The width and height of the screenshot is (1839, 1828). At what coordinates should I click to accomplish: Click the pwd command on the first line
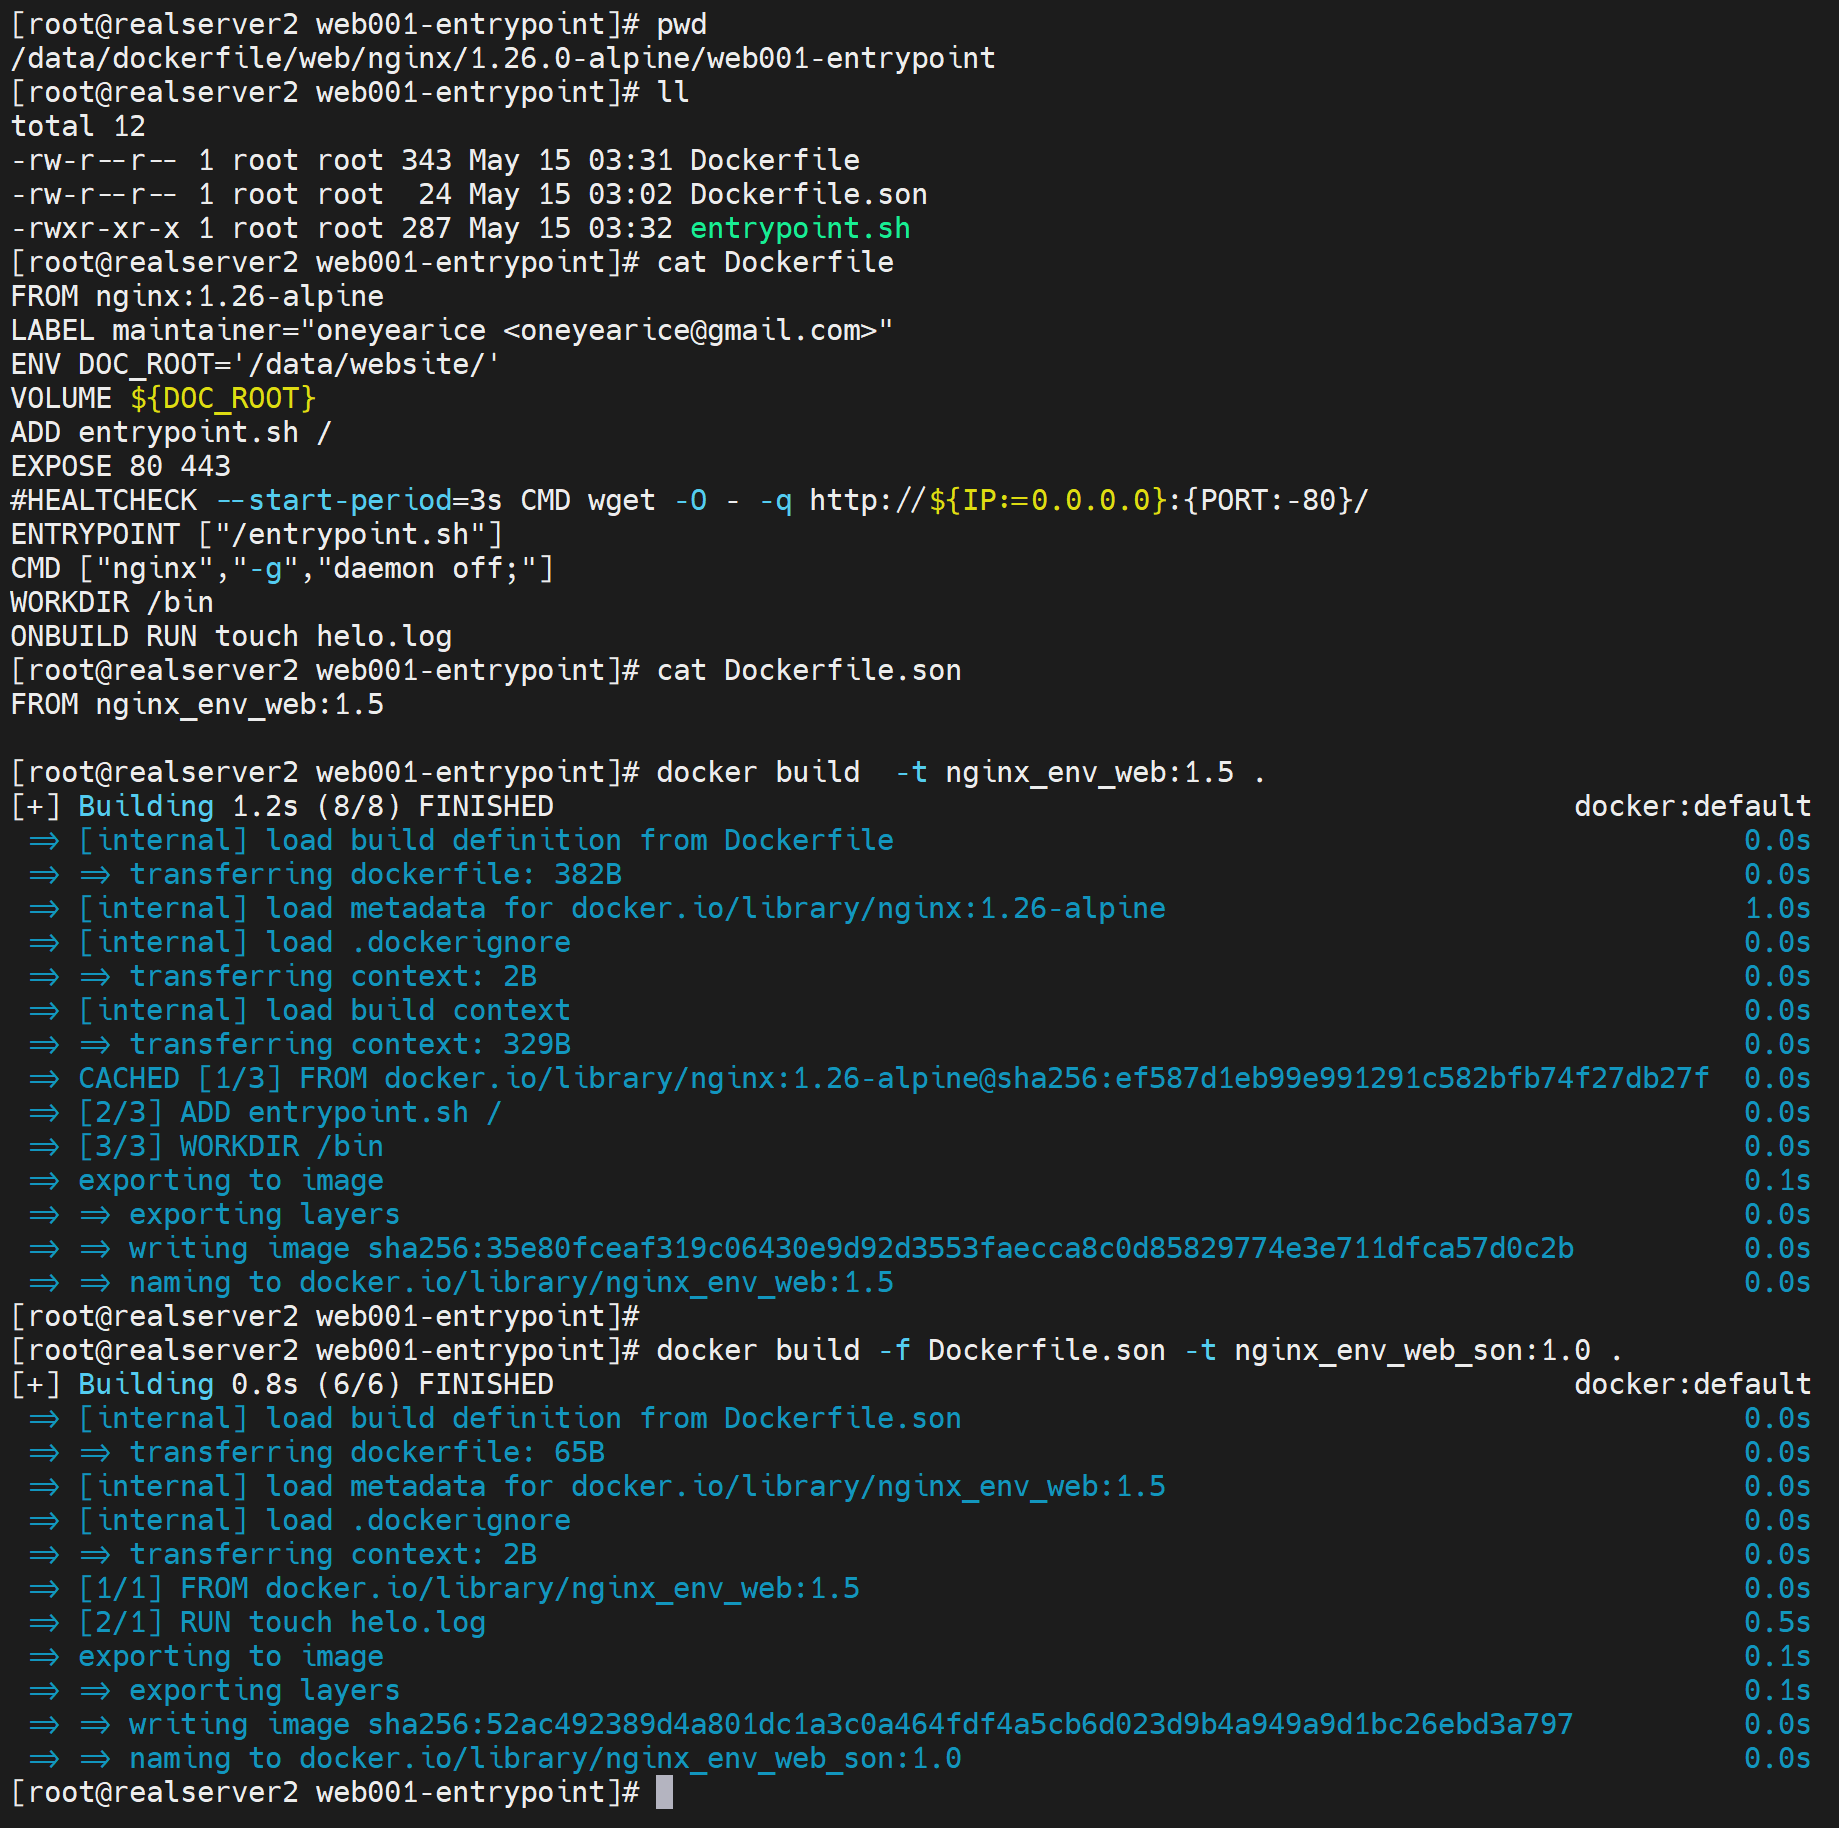click(x=681, y=24)
